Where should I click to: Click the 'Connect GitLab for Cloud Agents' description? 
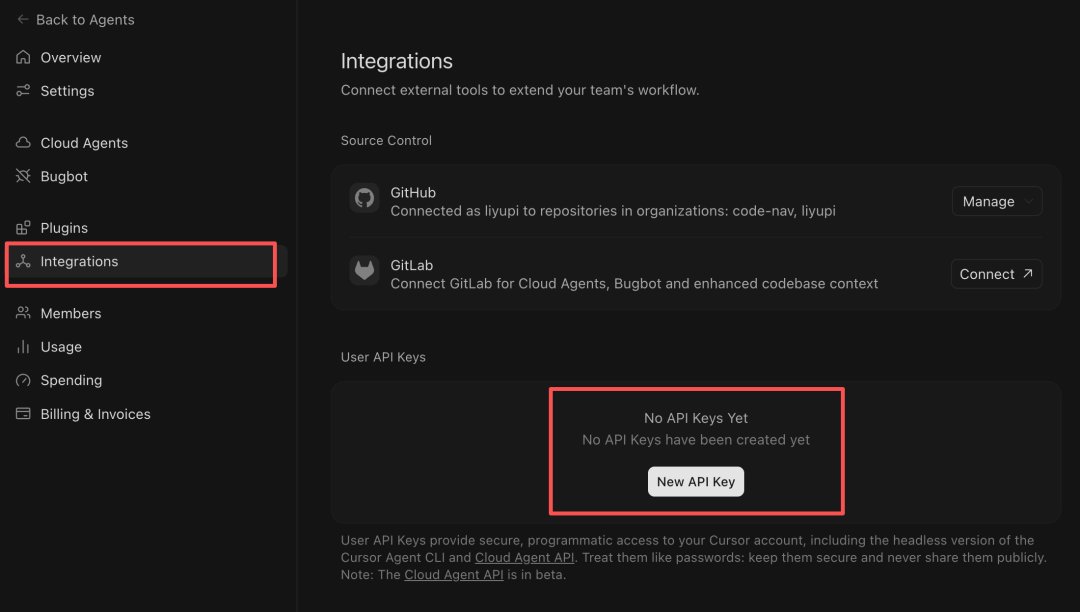[634, 284]
